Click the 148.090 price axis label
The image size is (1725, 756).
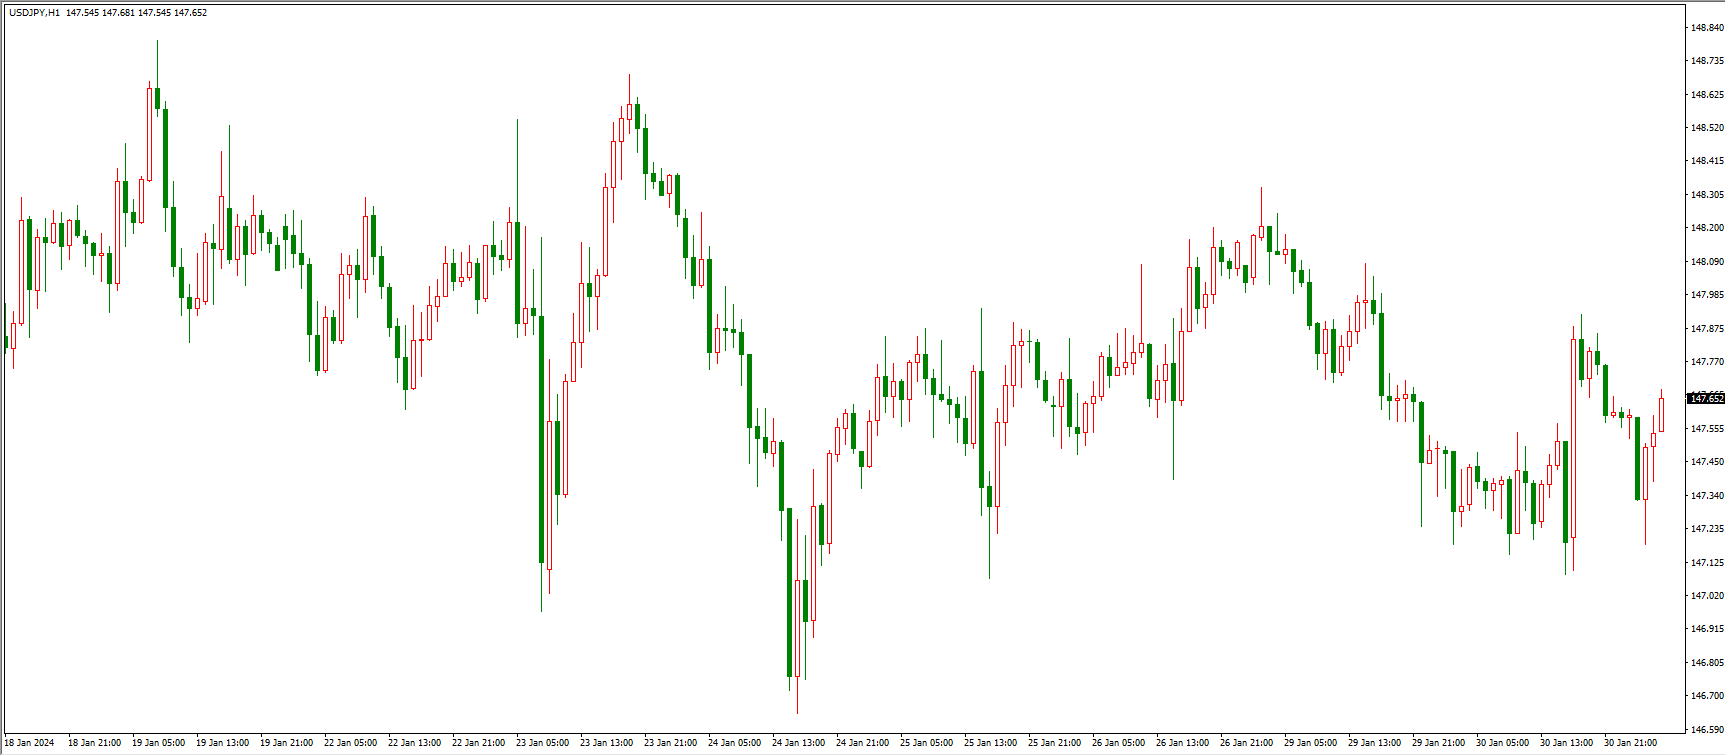(1706, 262)
